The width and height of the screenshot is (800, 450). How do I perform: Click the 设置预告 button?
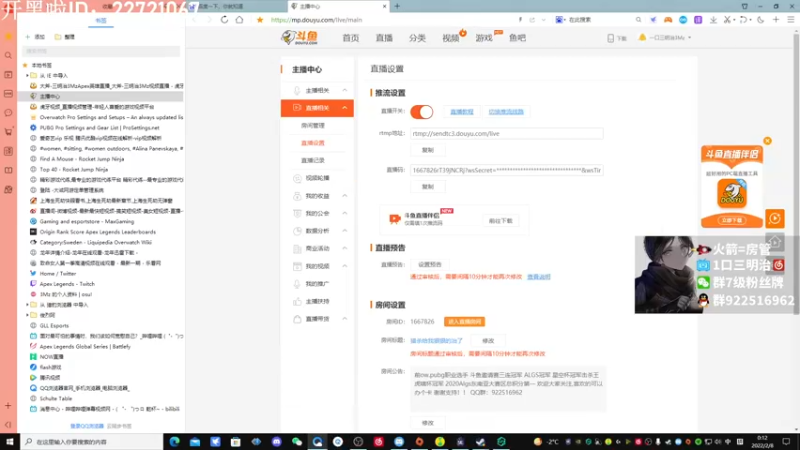(x=430, y=264)
